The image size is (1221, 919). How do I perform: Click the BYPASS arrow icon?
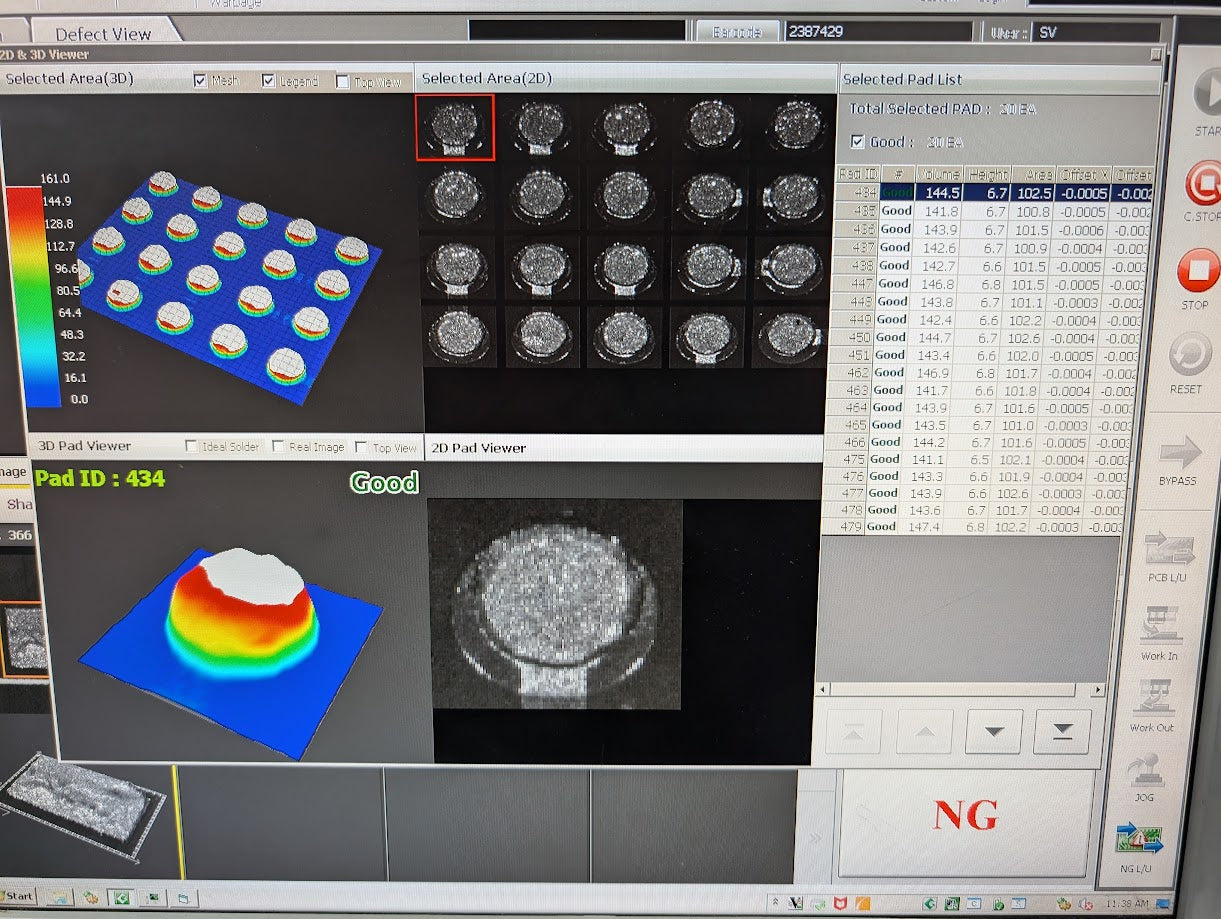pyautogui.click(x=1178, y=452)
